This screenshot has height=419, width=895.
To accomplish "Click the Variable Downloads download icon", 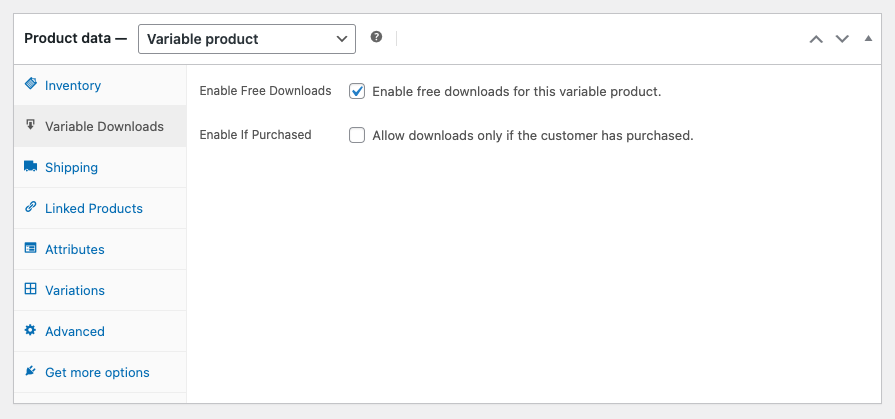I will (x=30, y=126).
